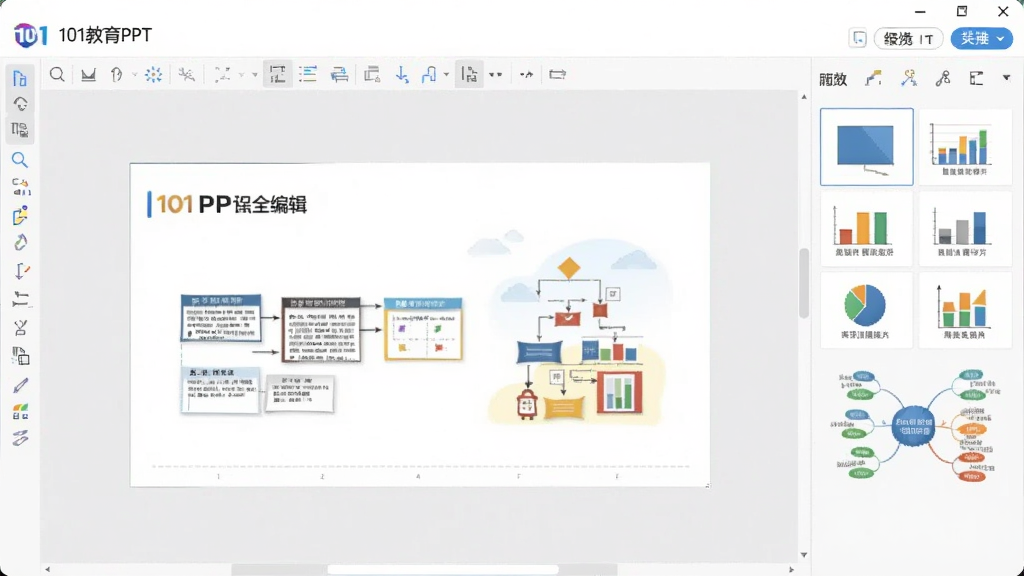Select the grey and blue bar chart thumbnail
The image size is (1024, 576).
click(x=965, y=229)
